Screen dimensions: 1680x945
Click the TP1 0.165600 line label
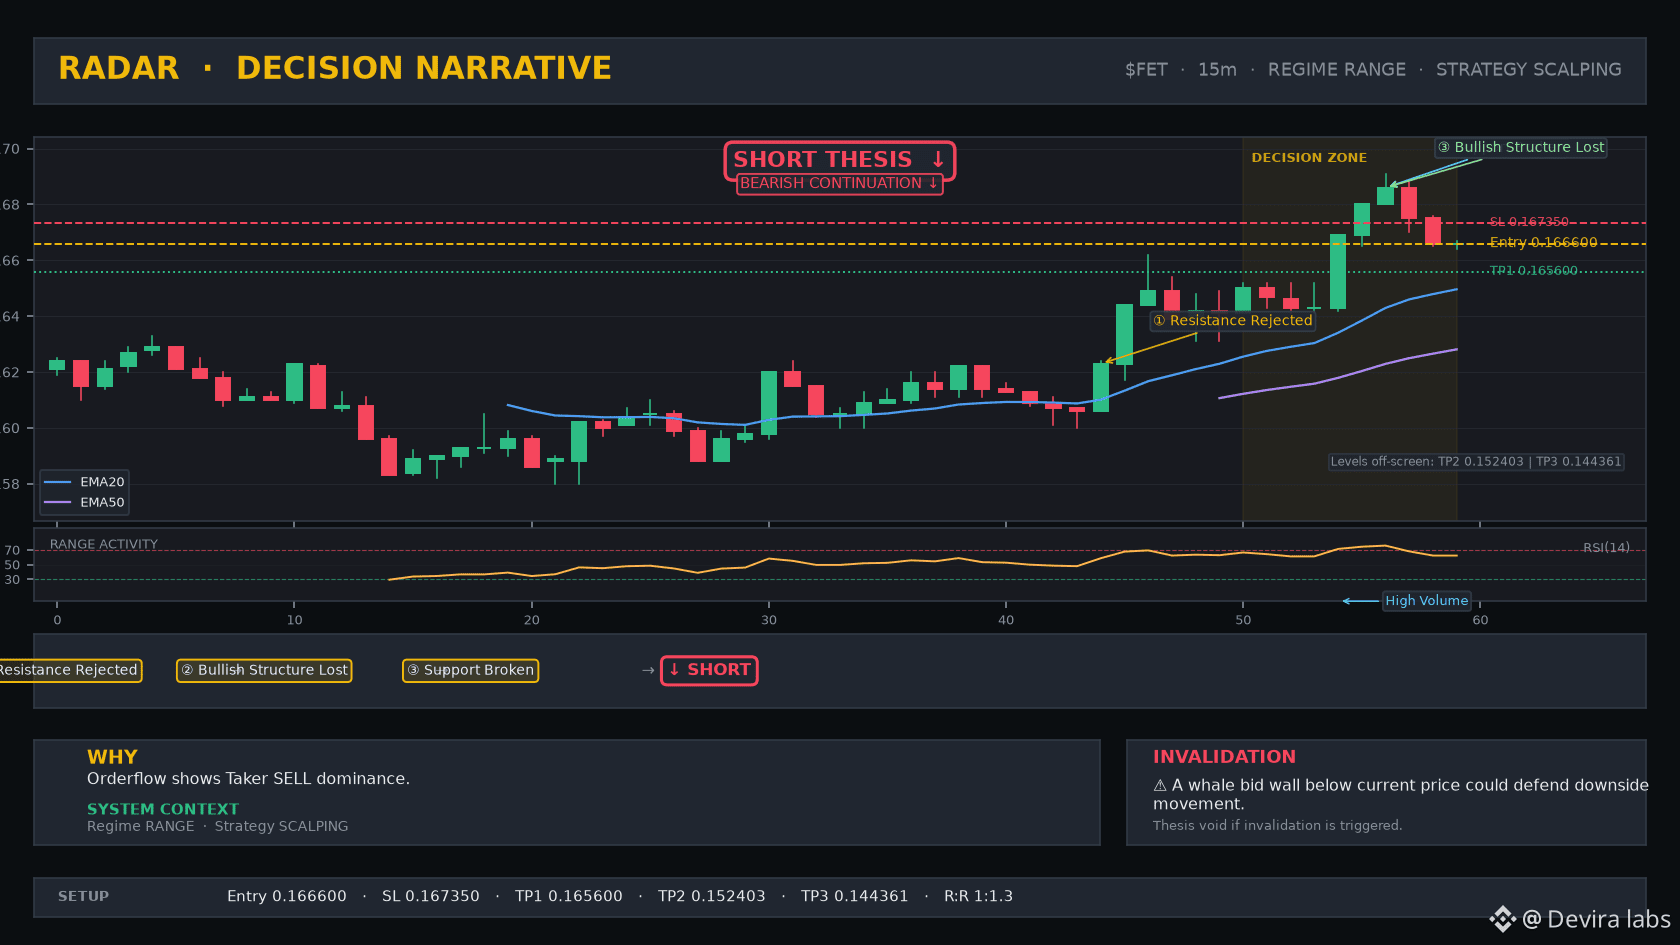[1533, 270]
